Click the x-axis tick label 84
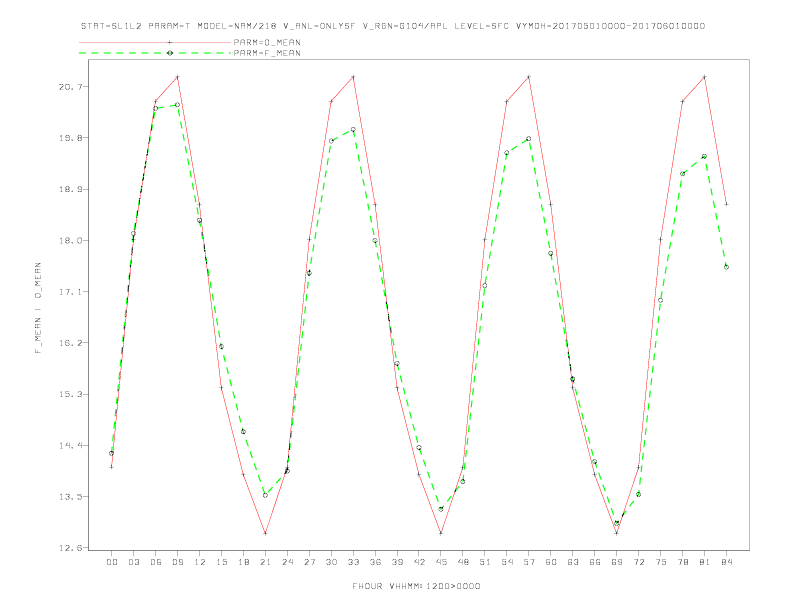Image resolution: width=792 pixels, height=612 pixels. 727,562
